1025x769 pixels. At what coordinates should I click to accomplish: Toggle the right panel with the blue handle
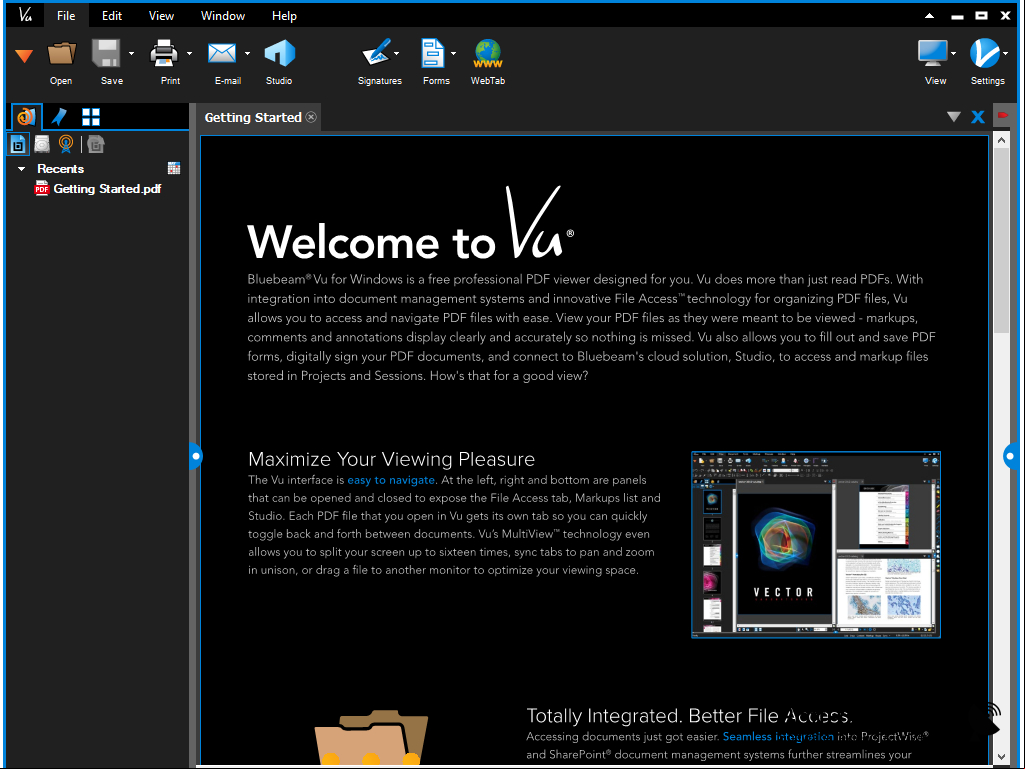[1011, 456]
